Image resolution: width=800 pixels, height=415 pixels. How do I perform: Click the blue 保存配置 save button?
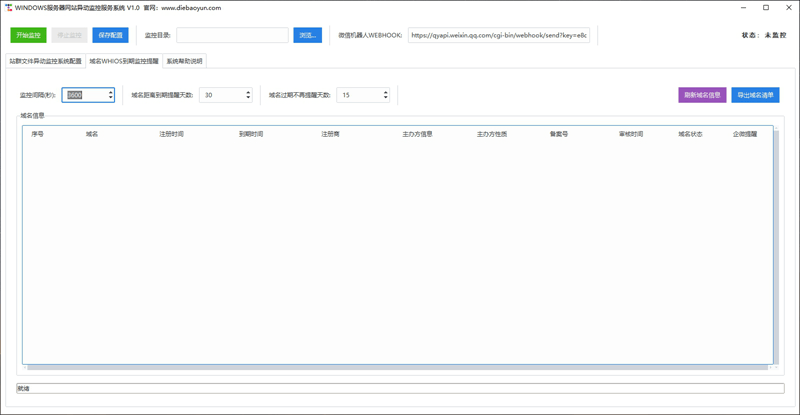[x=111, y=35]
